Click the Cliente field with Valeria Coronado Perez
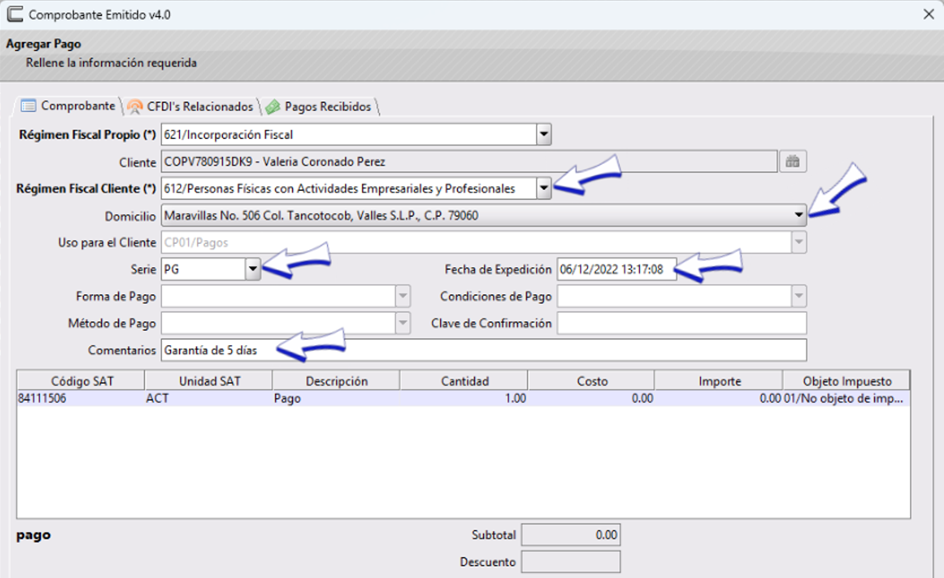This screenshot has height=578, width=944. coord(469,161)
